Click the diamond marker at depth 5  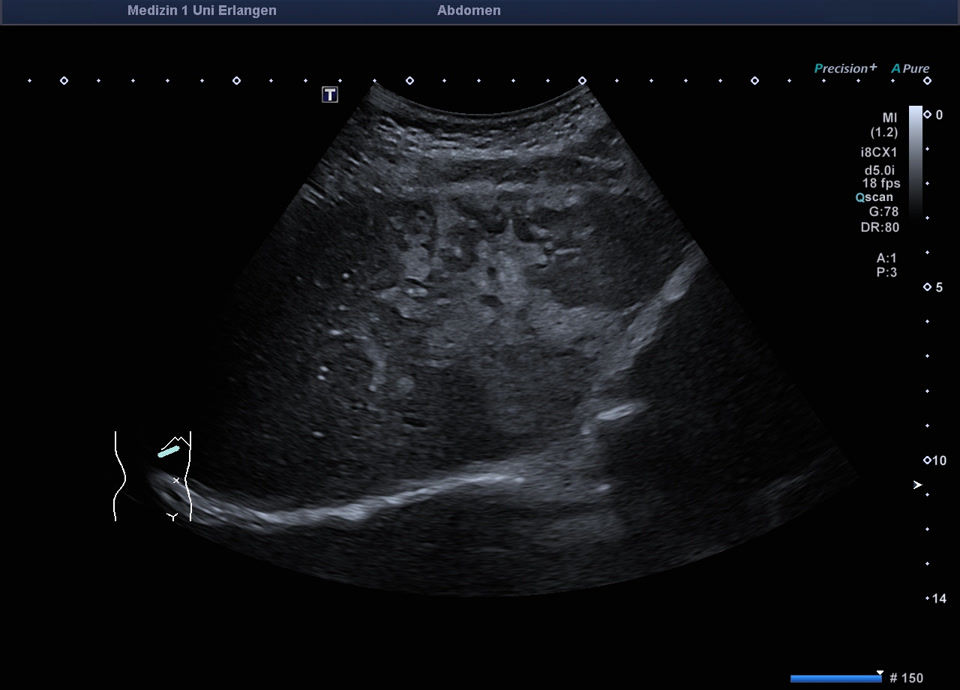[927, 288]
